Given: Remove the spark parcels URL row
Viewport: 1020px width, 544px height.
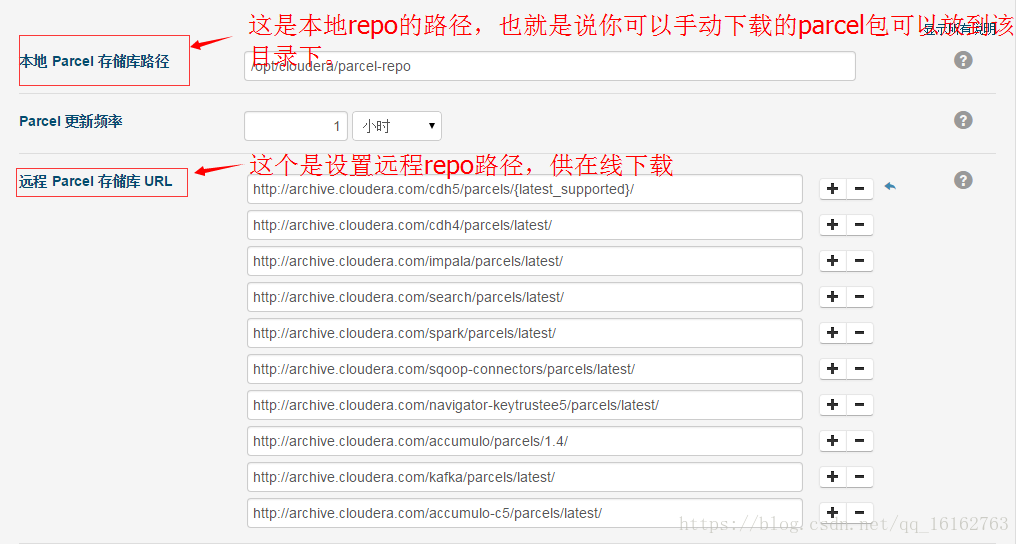Looking at the screenshot, I should tap(859, 333).
